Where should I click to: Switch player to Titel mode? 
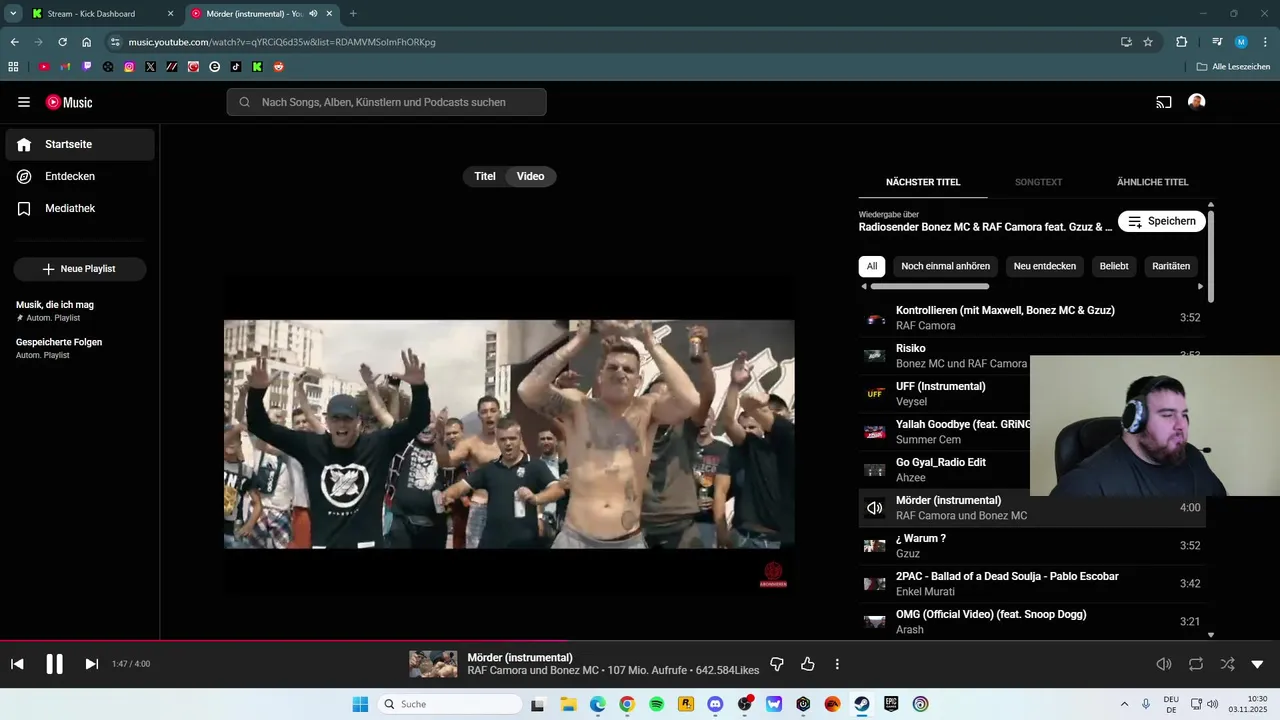pos(485,176)
